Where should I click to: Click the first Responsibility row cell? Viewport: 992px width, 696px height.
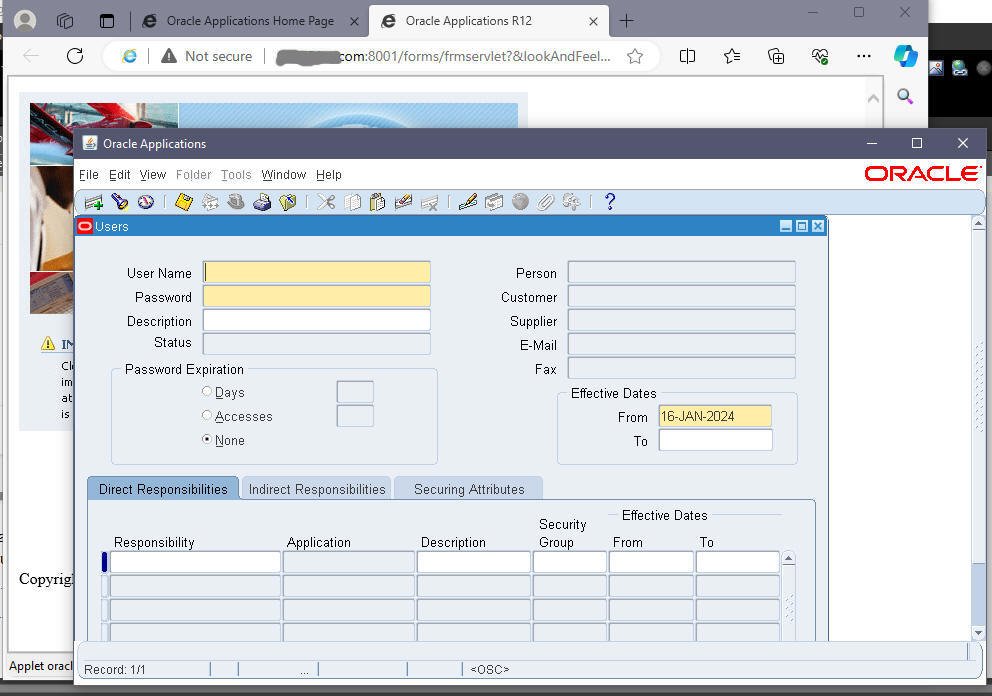(195, 562)
